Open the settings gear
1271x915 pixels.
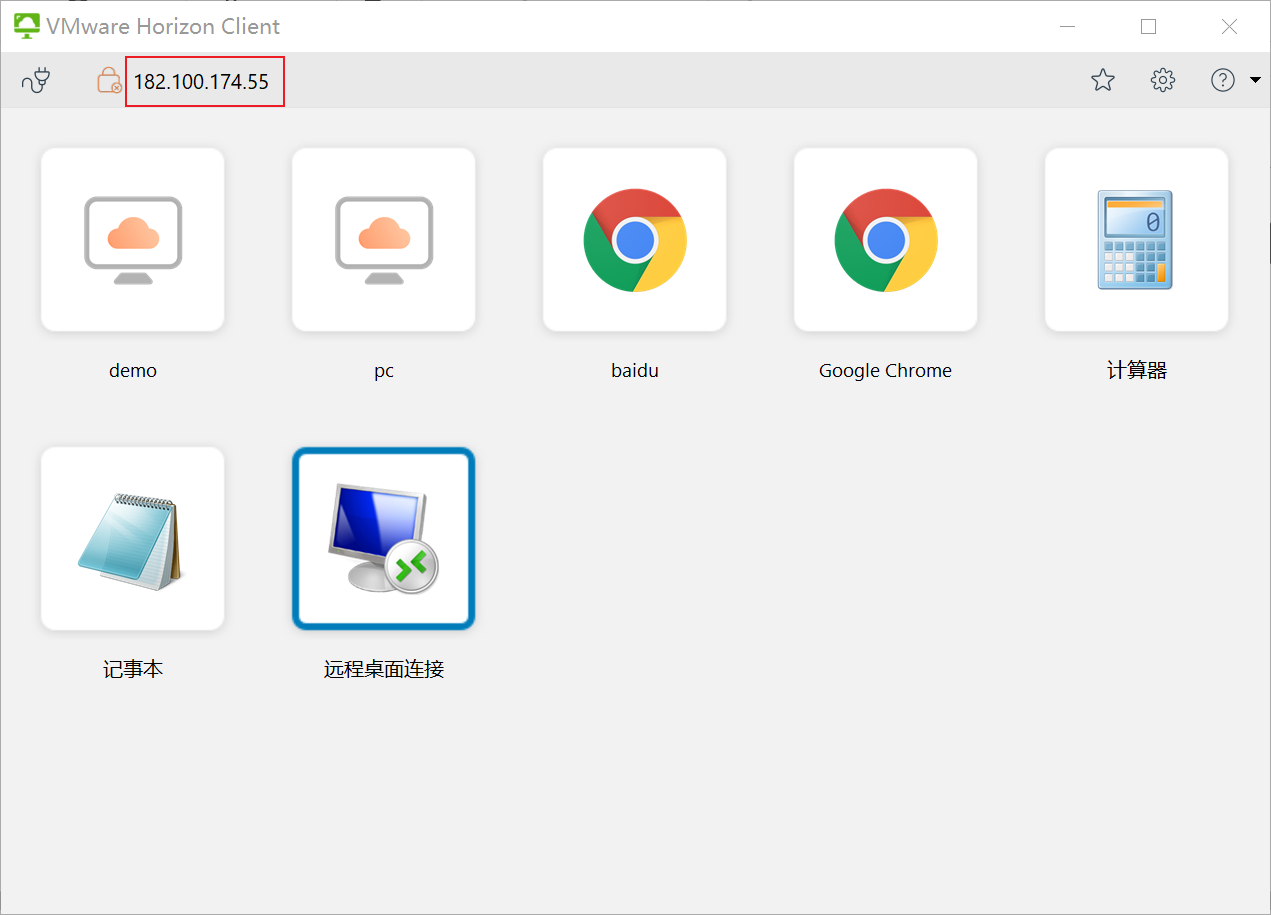1162,80
